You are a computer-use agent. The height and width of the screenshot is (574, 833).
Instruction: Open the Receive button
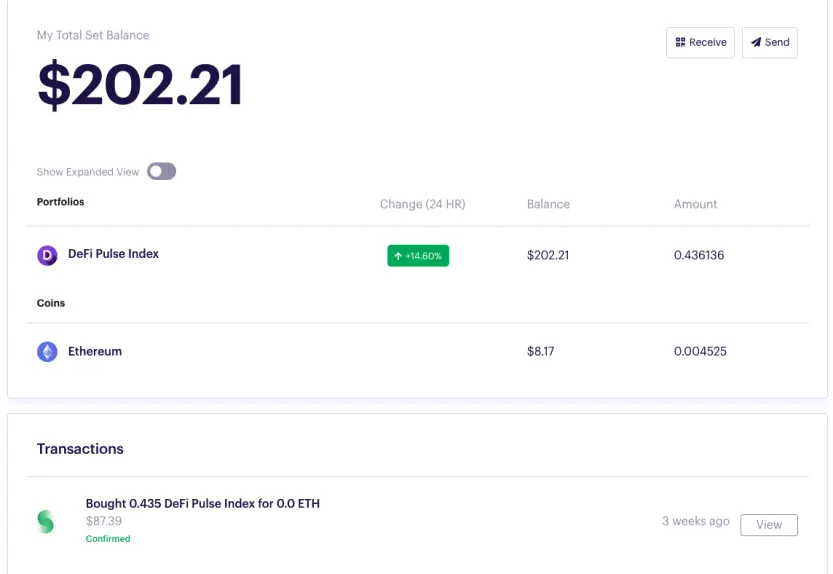[700, 43]
